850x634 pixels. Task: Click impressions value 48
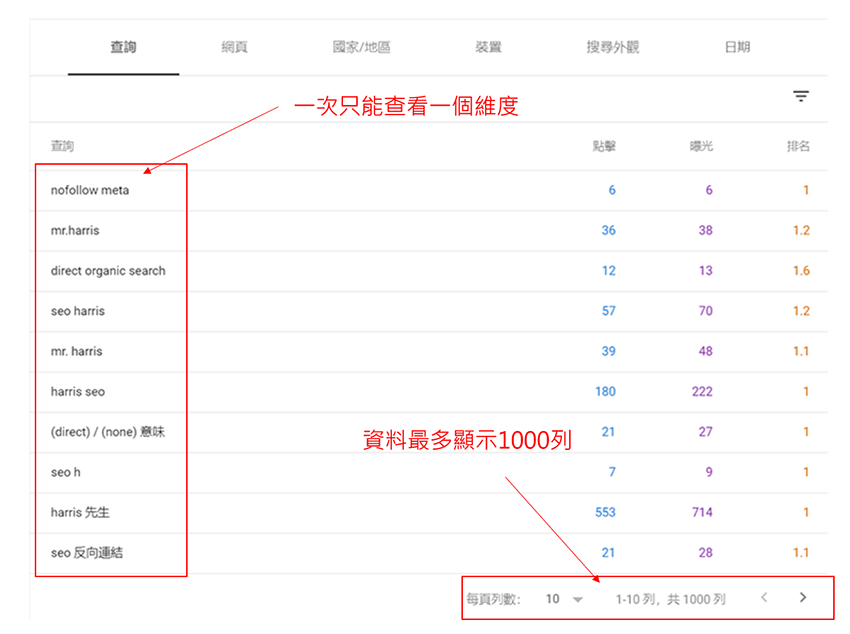[705, 351]
